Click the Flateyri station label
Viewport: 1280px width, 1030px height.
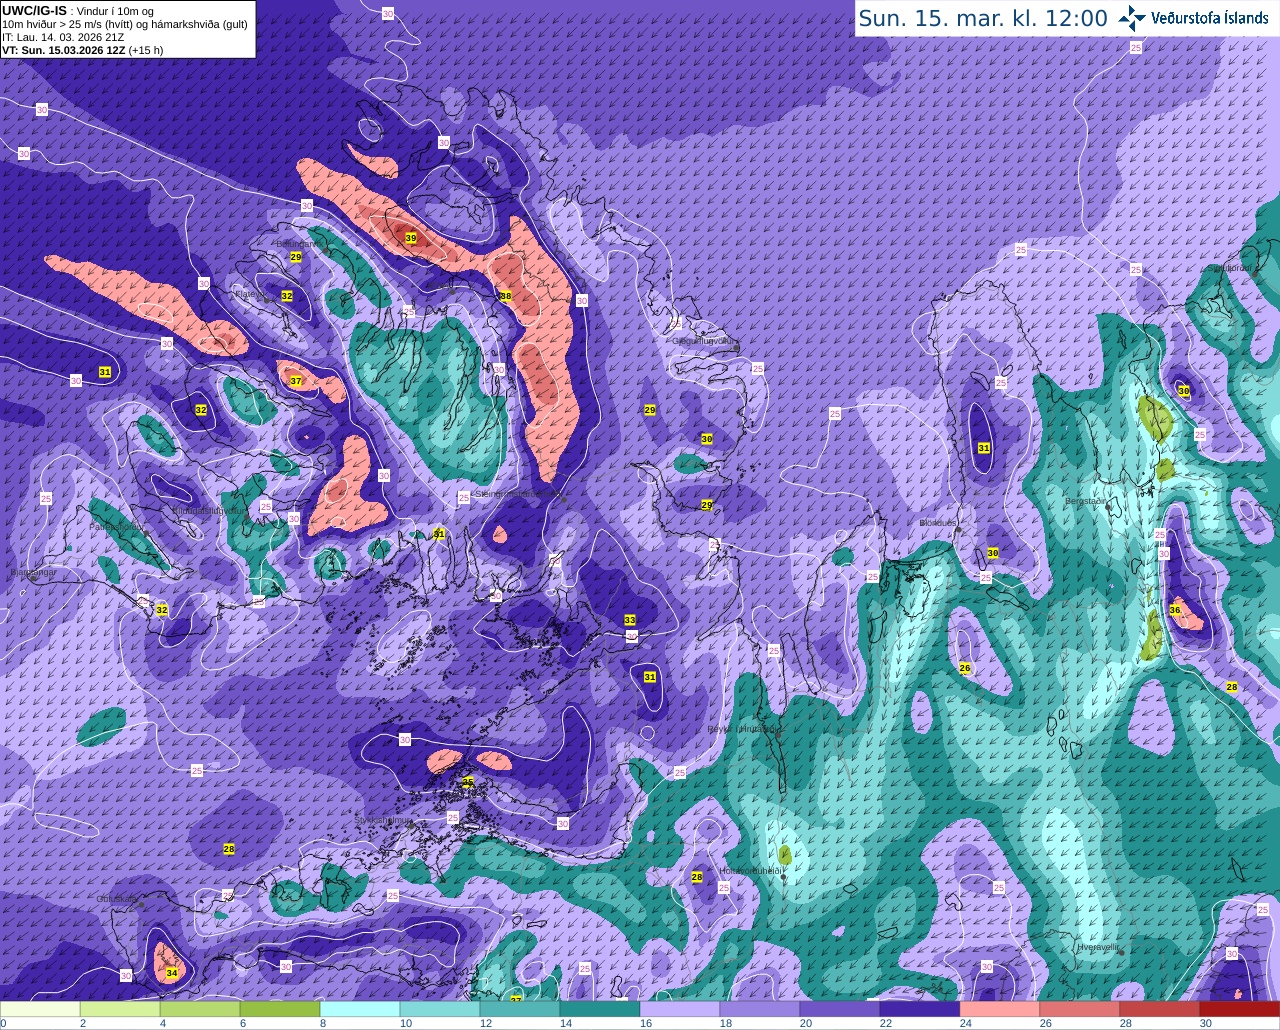pyautogui.click(x=249, y=294)
